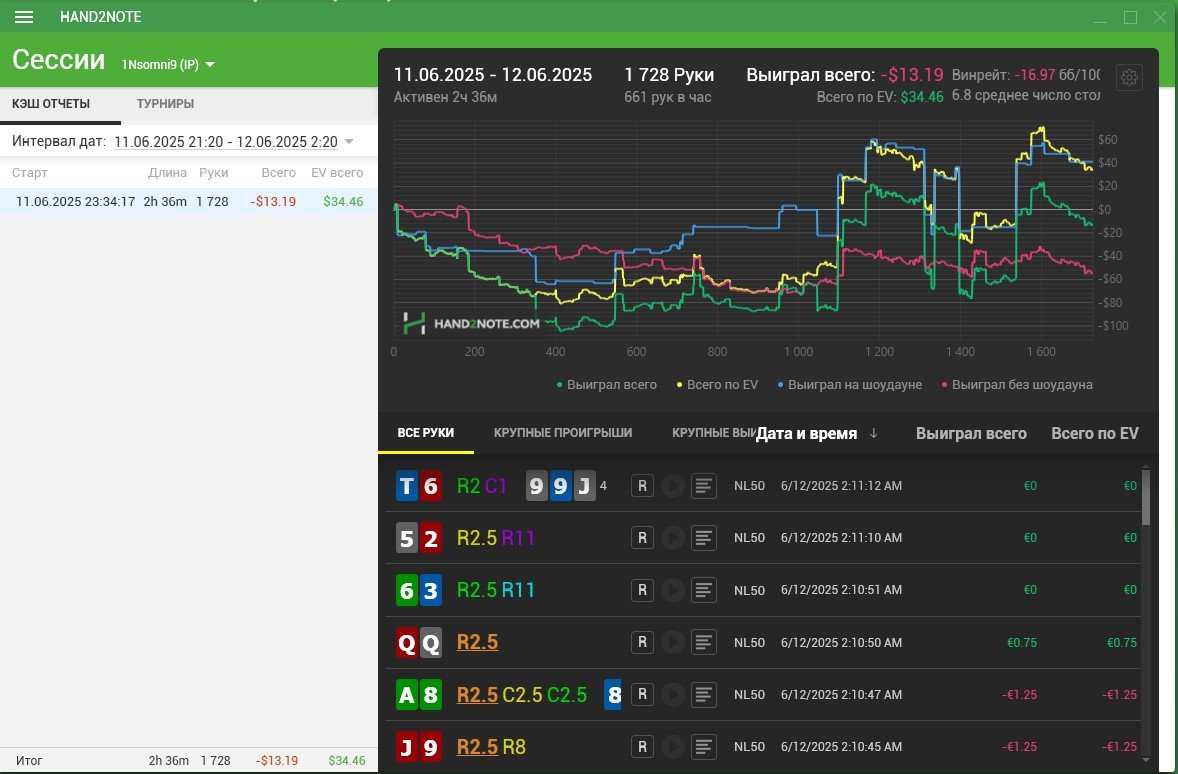Open hand text icon on the A8 row
Screen dimensions: 1178x774
(x=703, y=695)
